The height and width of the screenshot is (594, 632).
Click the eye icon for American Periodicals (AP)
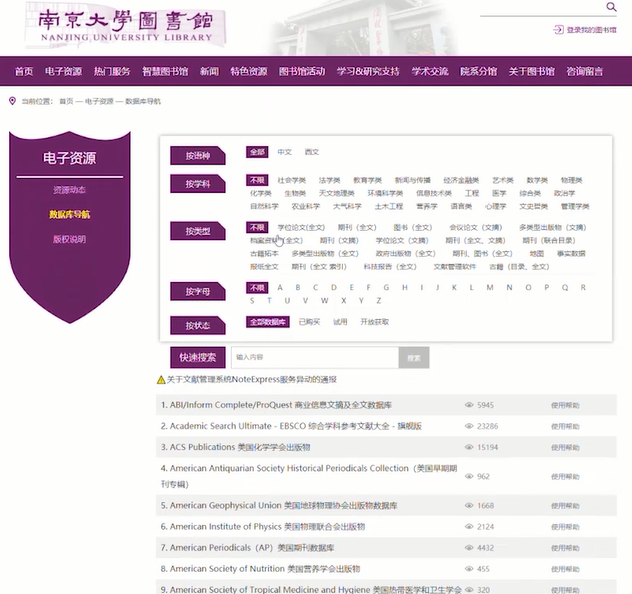[x=468, y=548]
